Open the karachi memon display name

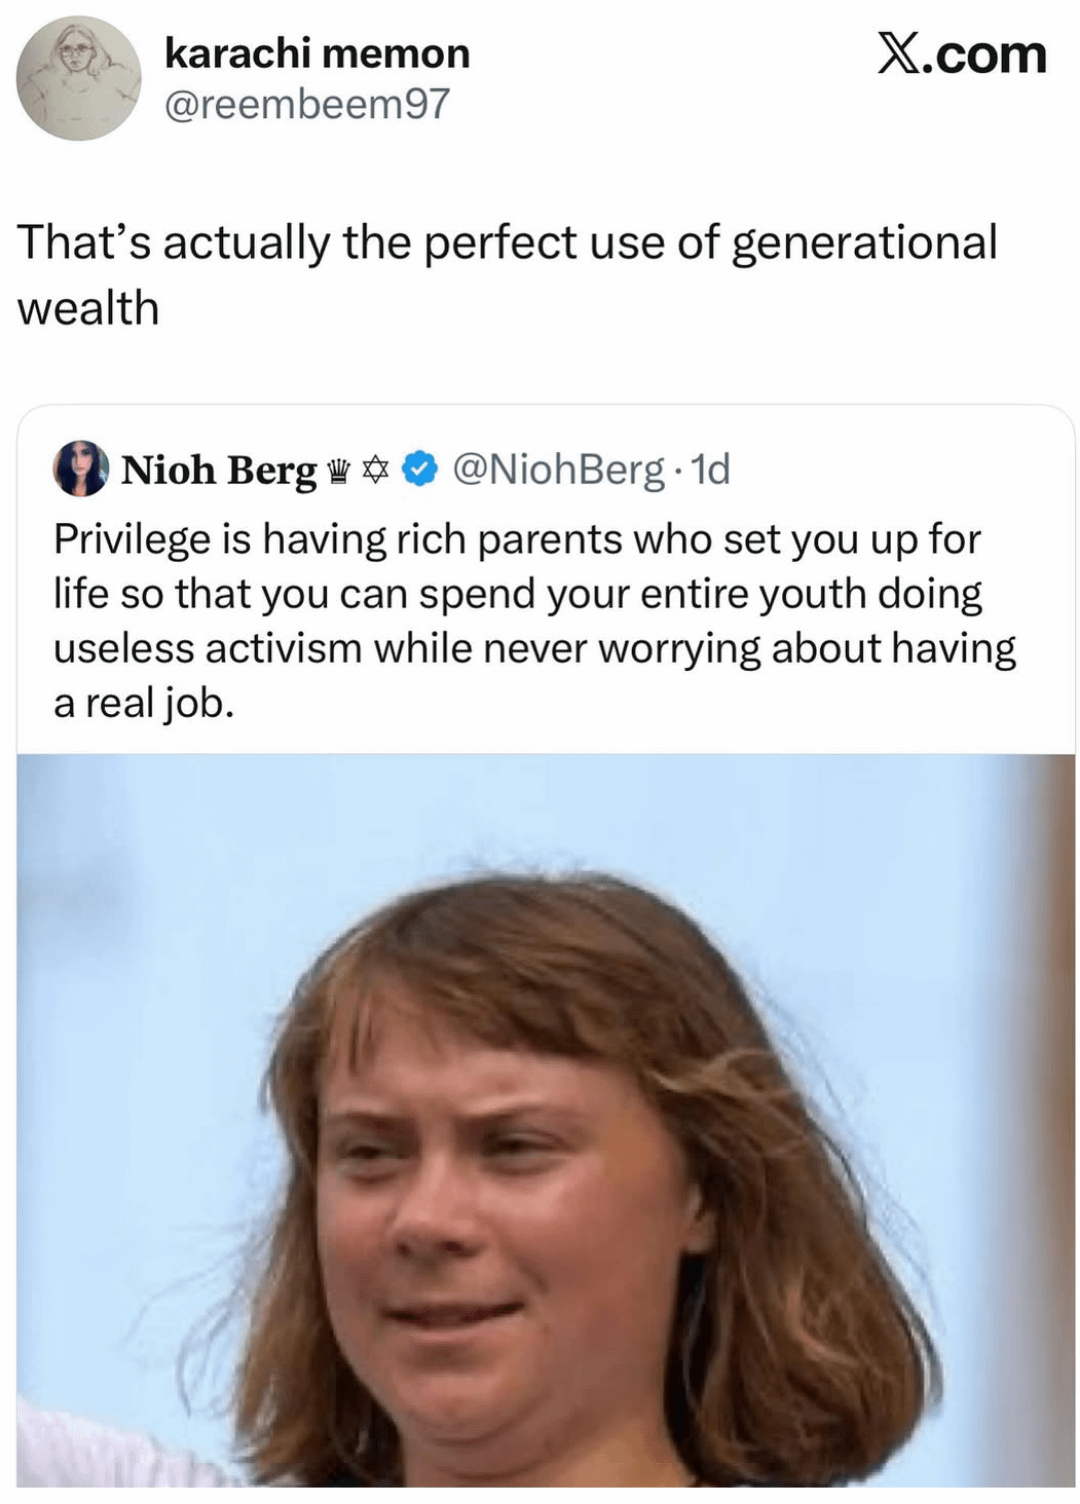coord(316,54)
